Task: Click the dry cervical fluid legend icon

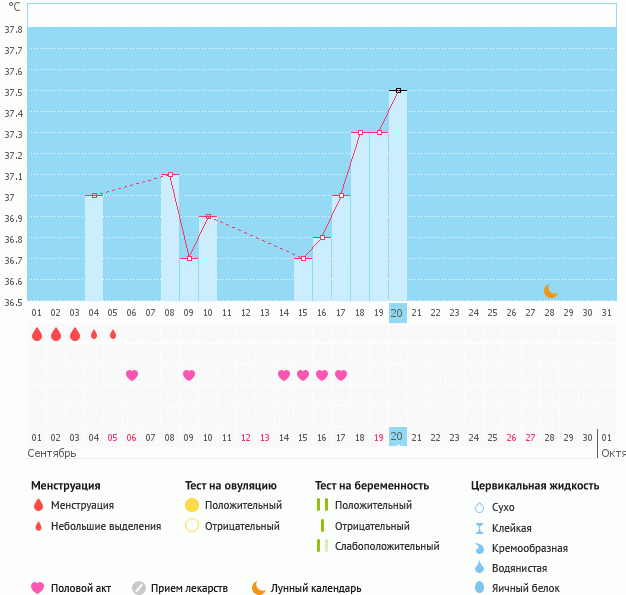Action: 479,508
